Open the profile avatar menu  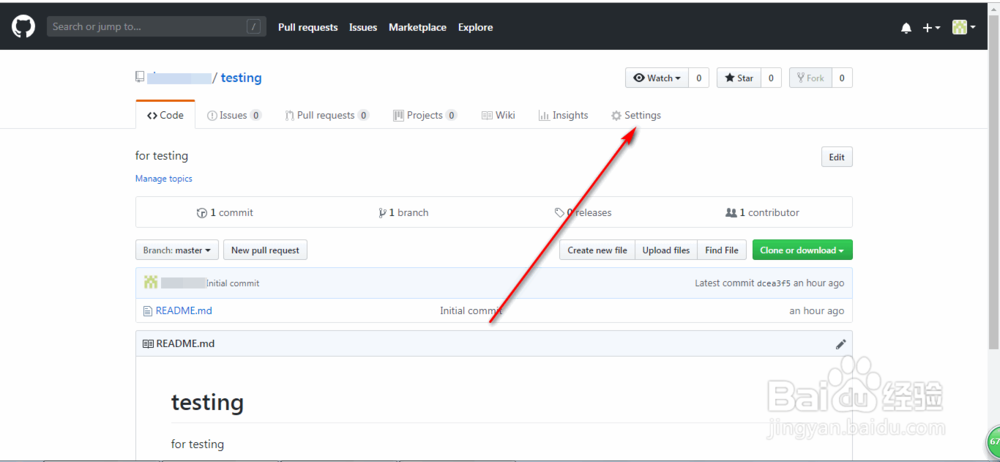[964, 27]
